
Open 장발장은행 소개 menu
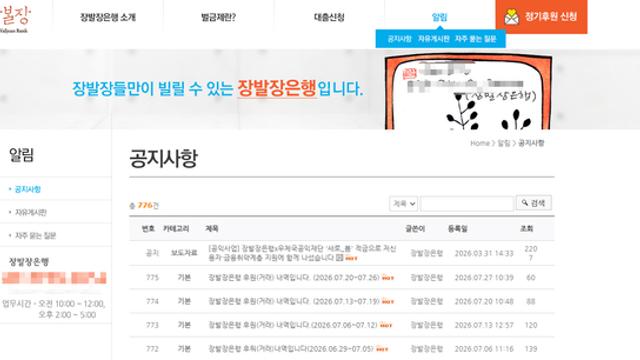coord(108,17)
